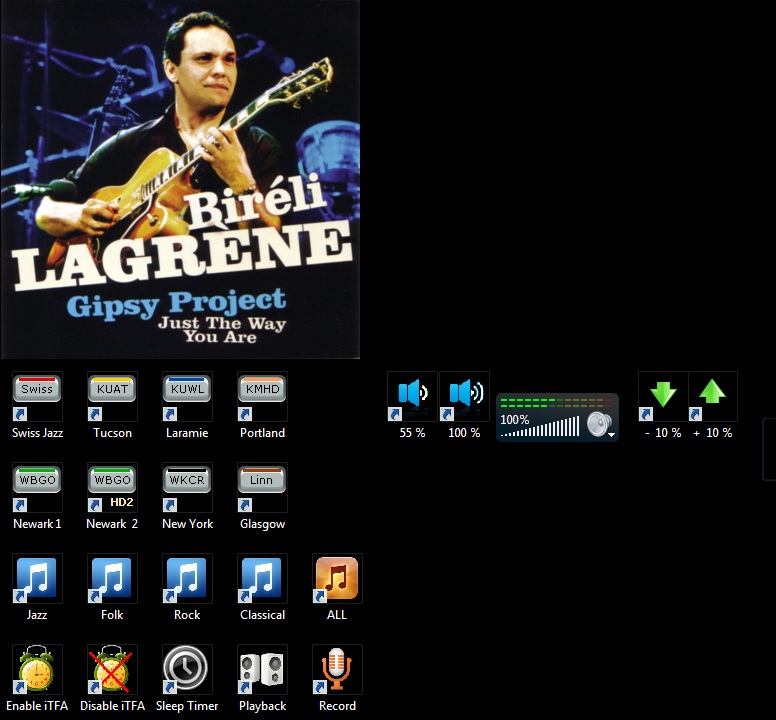
Task: Lower volume using the green down arrow
Action: 663,396
